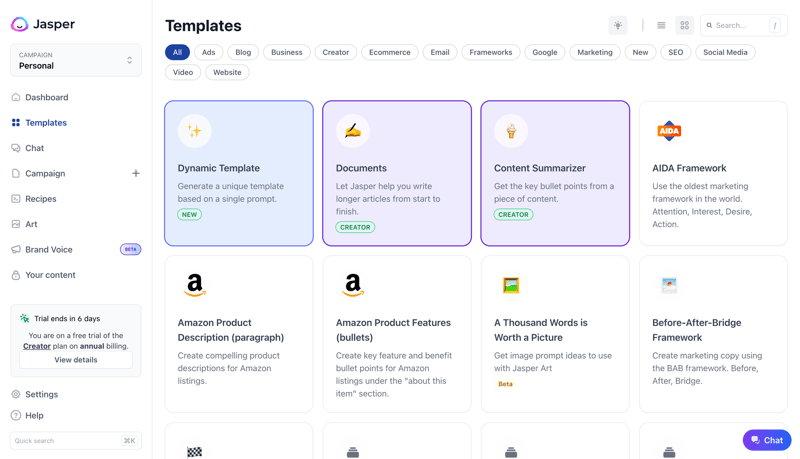Viewport: 800px width, 459px height.
Task: Open the Documents card title
Action: [361, 168]
